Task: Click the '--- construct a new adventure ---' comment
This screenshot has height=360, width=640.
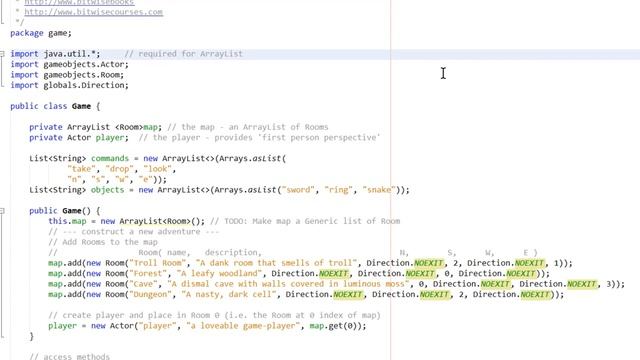Action: [134, 231]
